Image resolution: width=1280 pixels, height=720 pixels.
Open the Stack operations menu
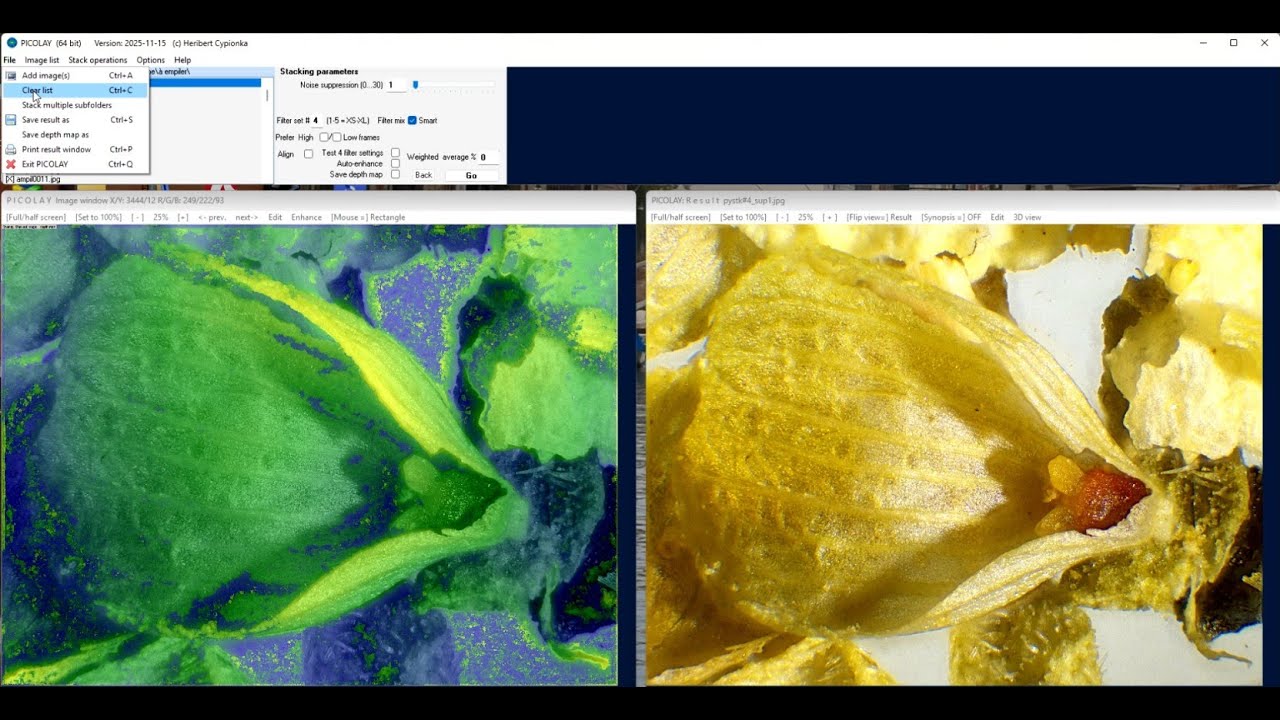98,60
